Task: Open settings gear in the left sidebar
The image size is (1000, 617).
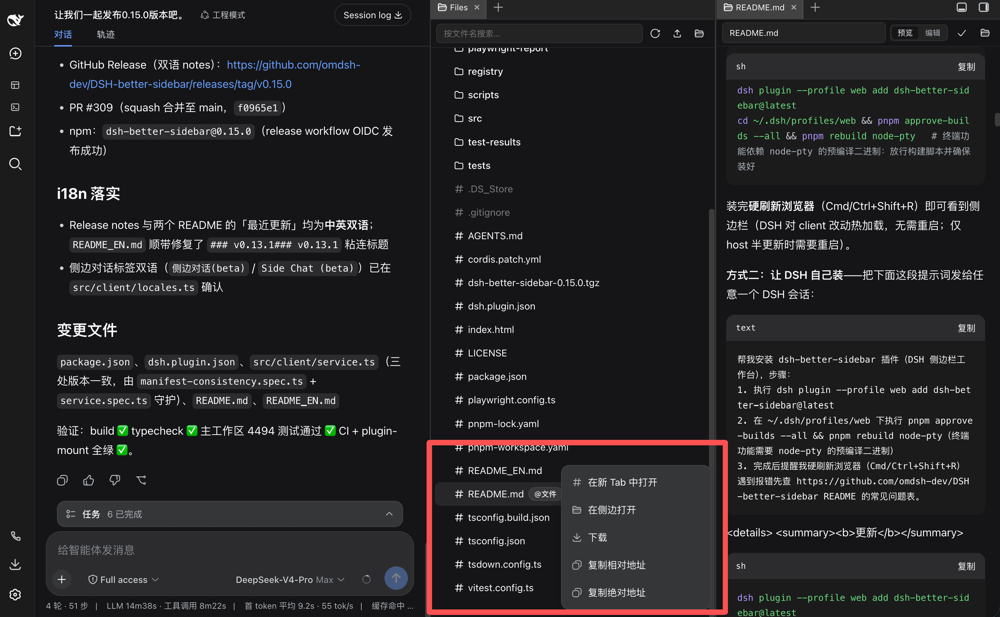Action: [15, 595]
